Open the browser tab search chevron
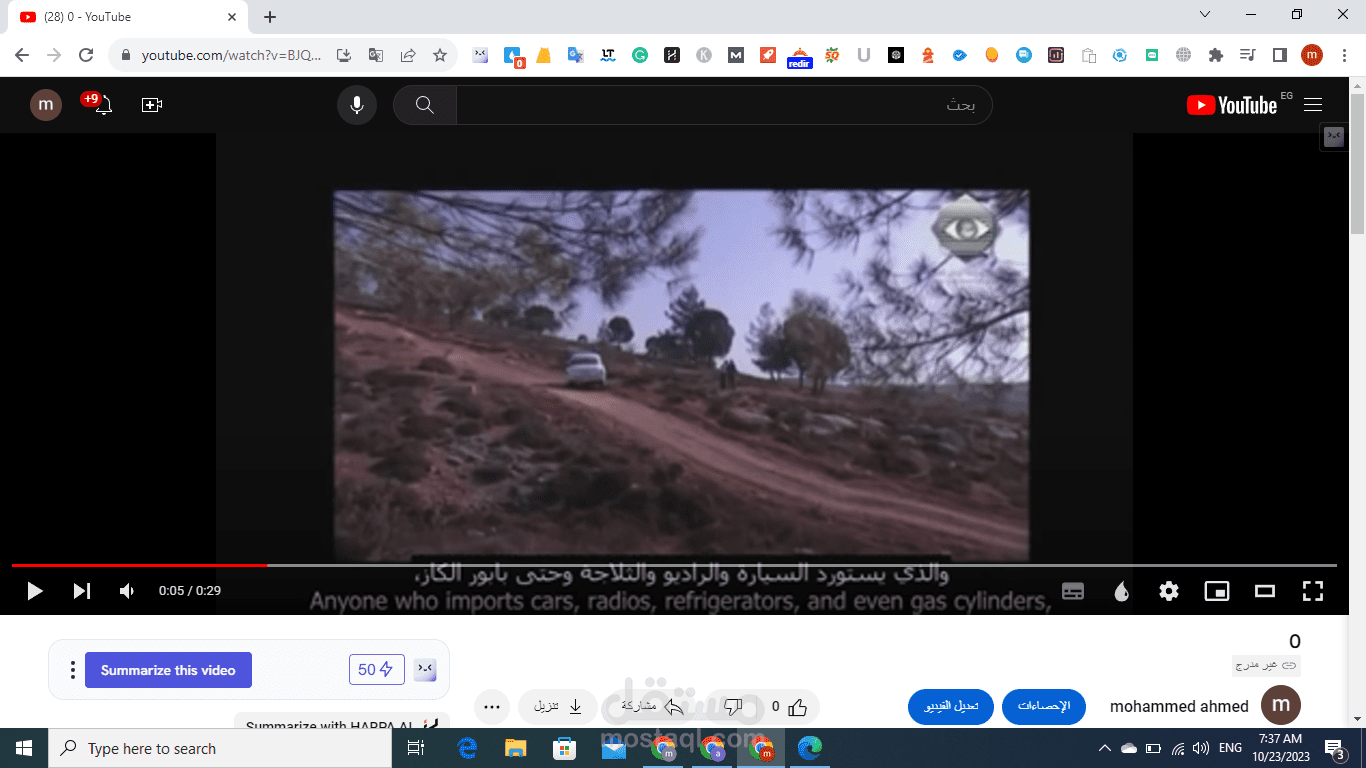Image resolution: width=1366 pixels, height=768 pixels. (1204, 14)
